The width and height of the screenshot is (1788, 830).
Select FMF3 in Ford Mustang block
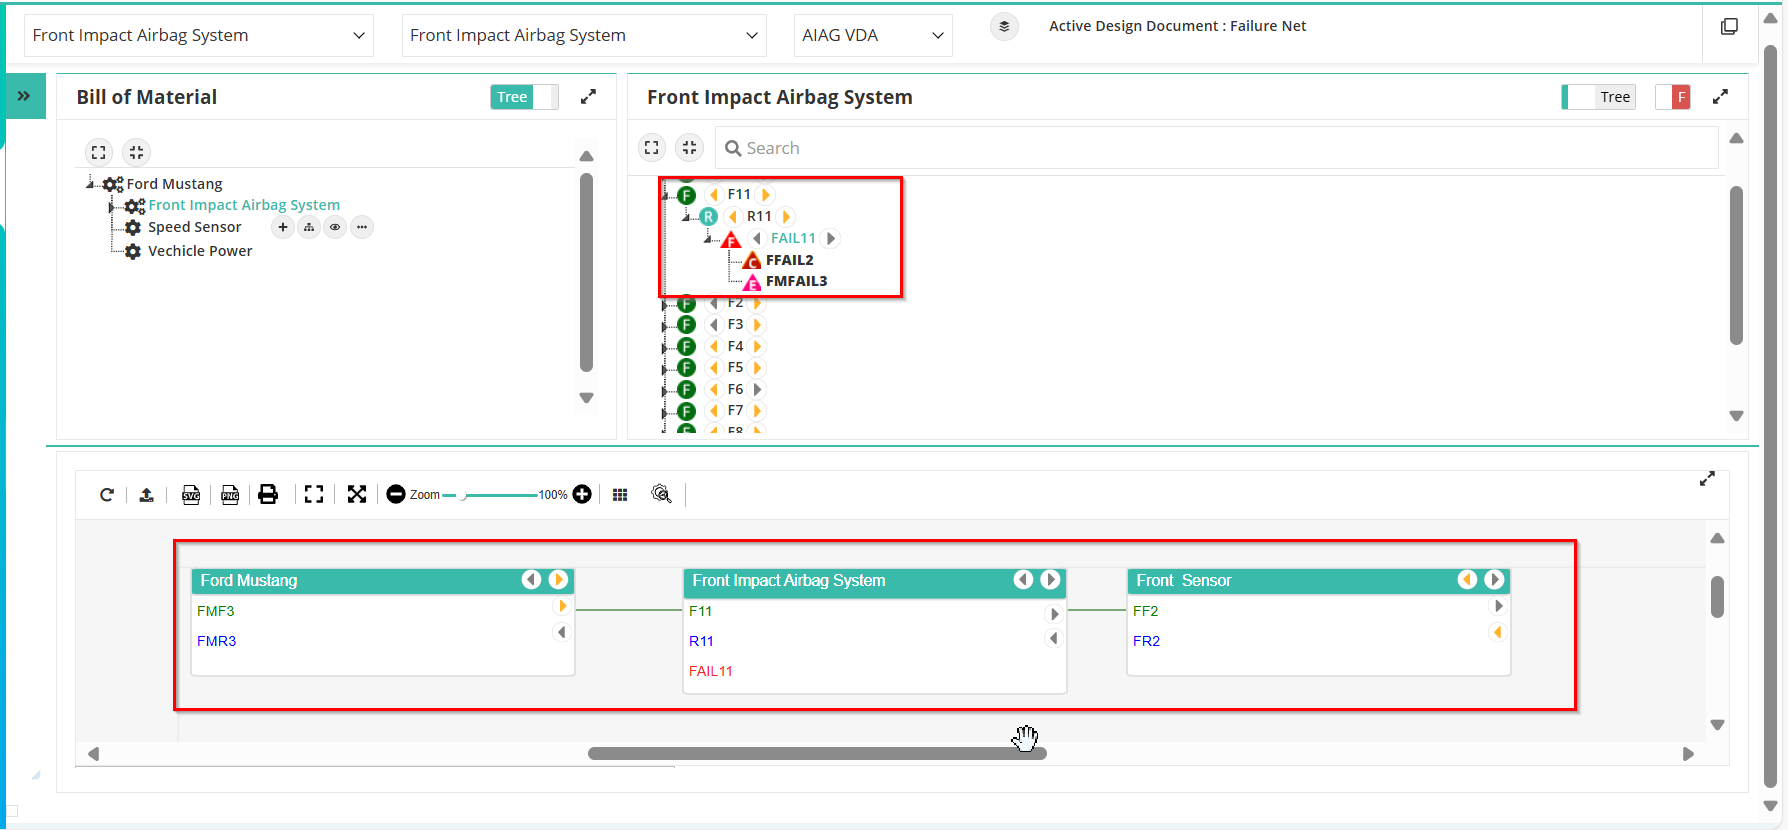pyautogui.click(x=216, y=611)
